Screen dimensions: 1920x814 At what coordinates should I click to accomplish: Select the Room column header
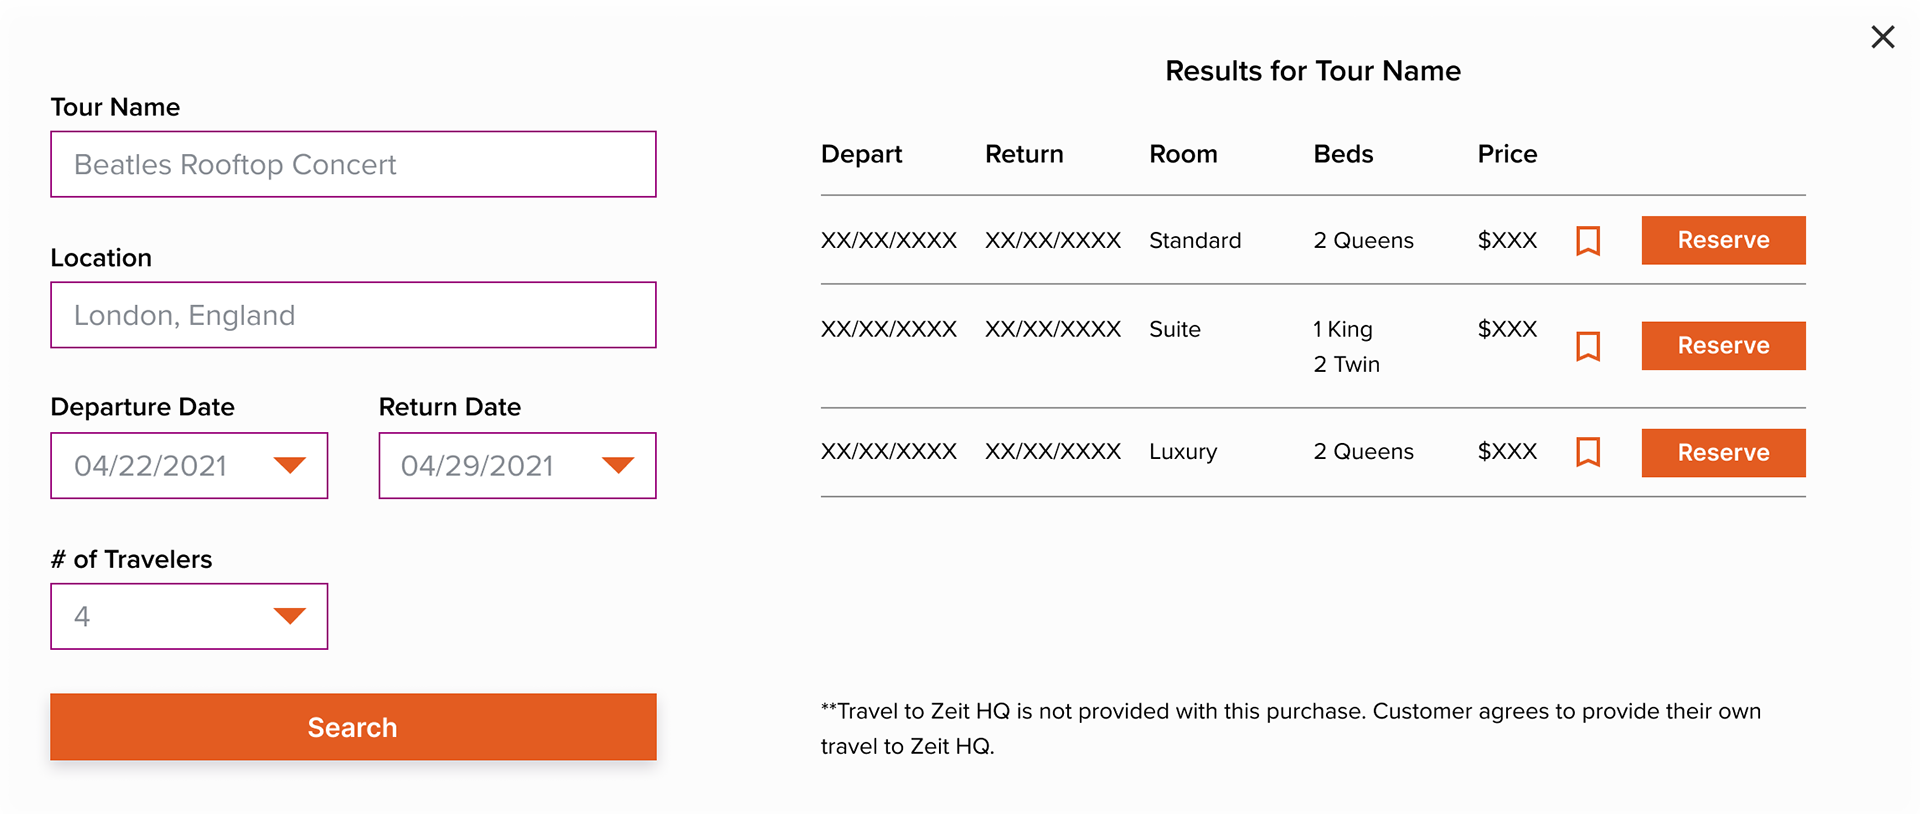click(1183, 154)
